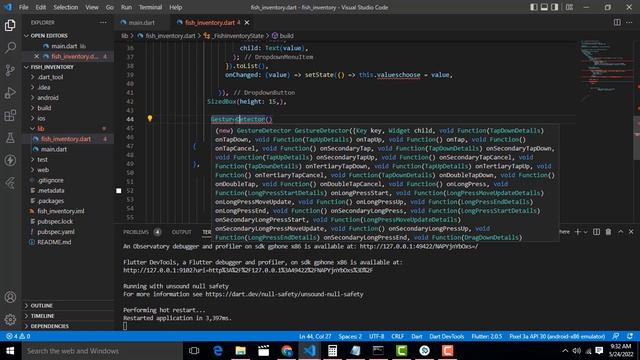
Task: Open the Search view in activity bar
Action: click(x=10, y=48)
